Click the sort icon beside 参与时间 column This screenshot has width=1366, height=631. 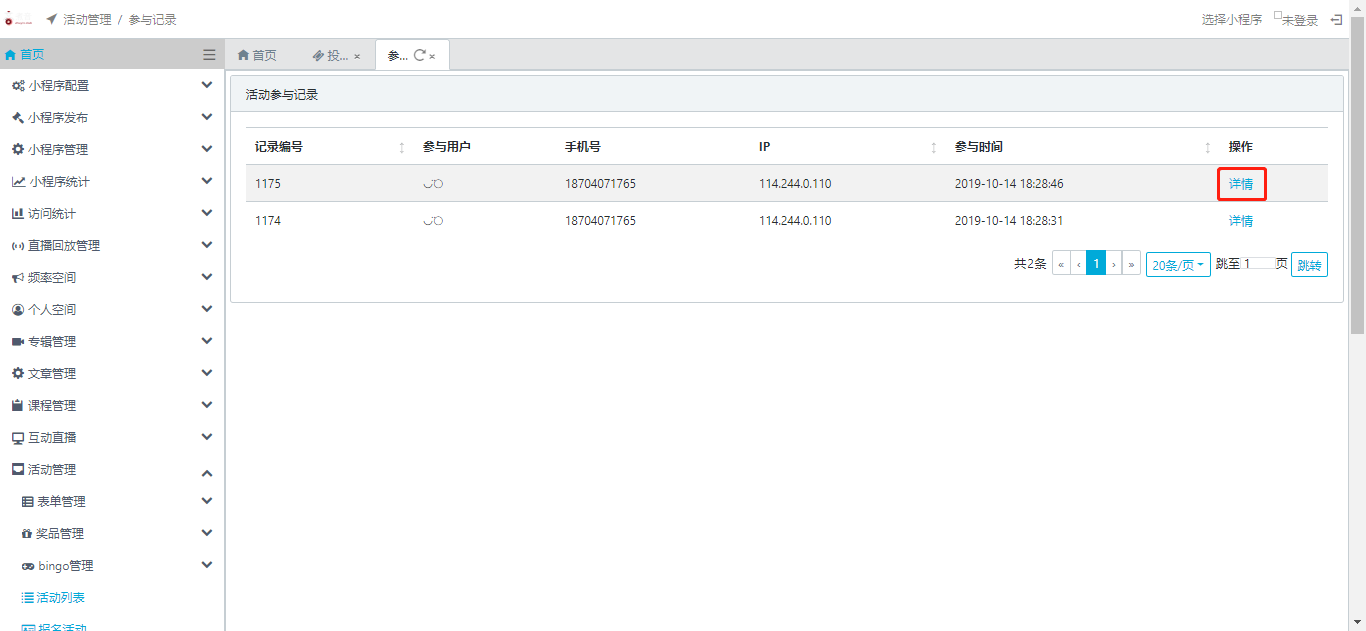[1208, 147]
